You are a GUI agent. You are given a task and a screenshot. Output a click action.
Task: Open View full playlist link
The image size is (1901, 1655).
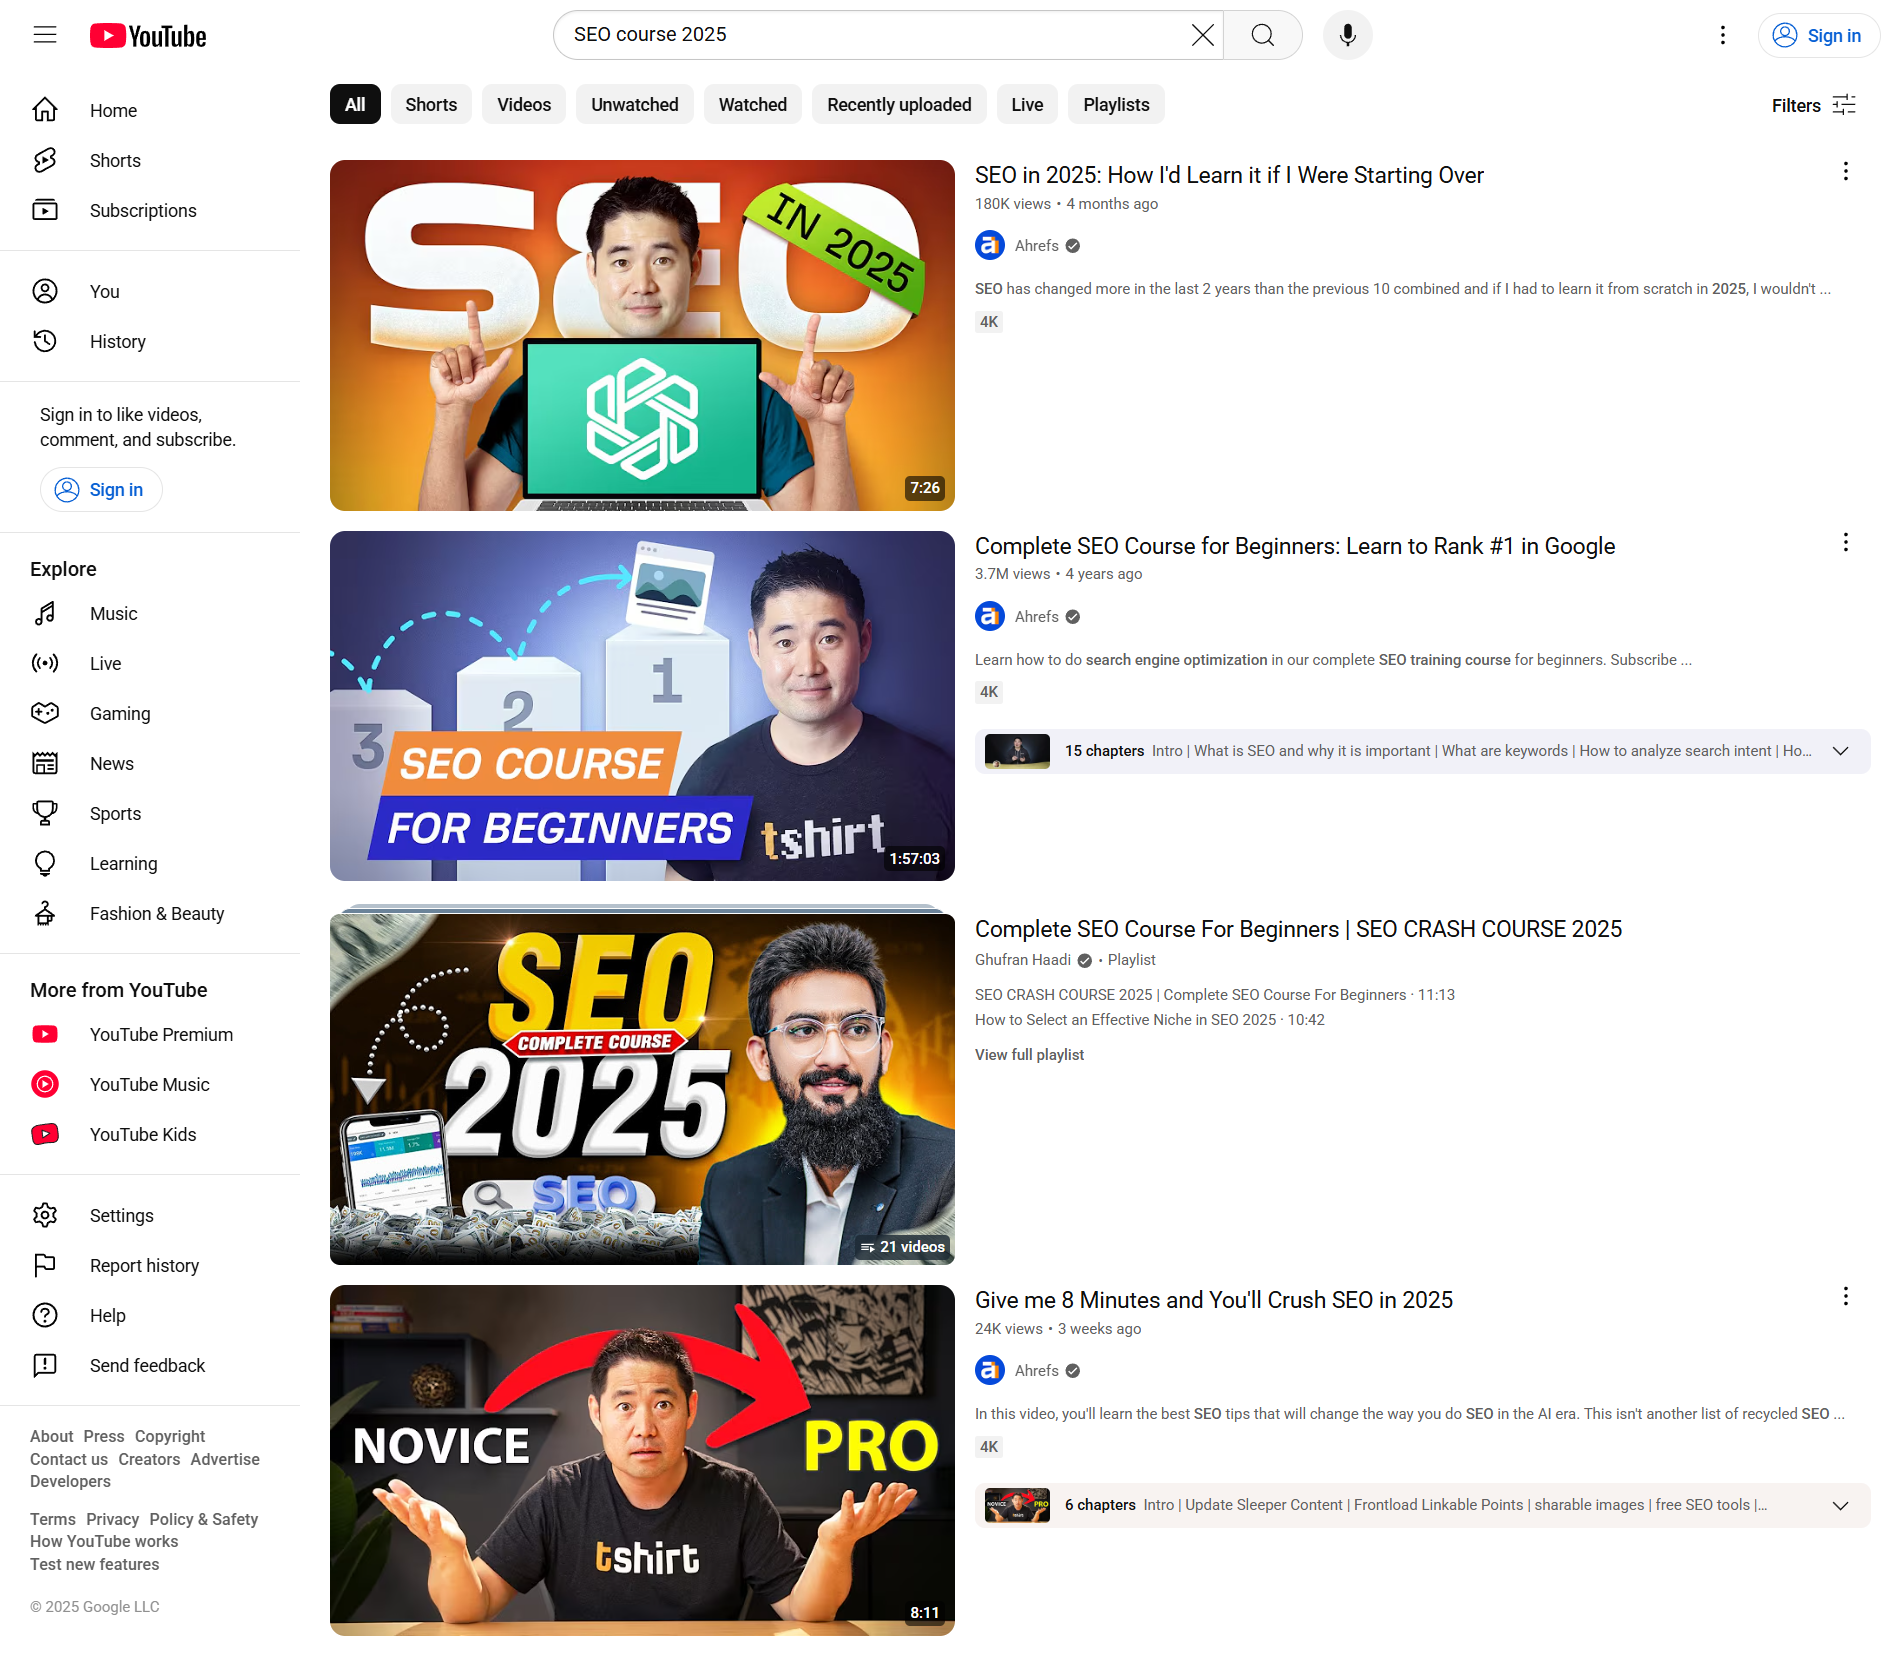1029,1054
